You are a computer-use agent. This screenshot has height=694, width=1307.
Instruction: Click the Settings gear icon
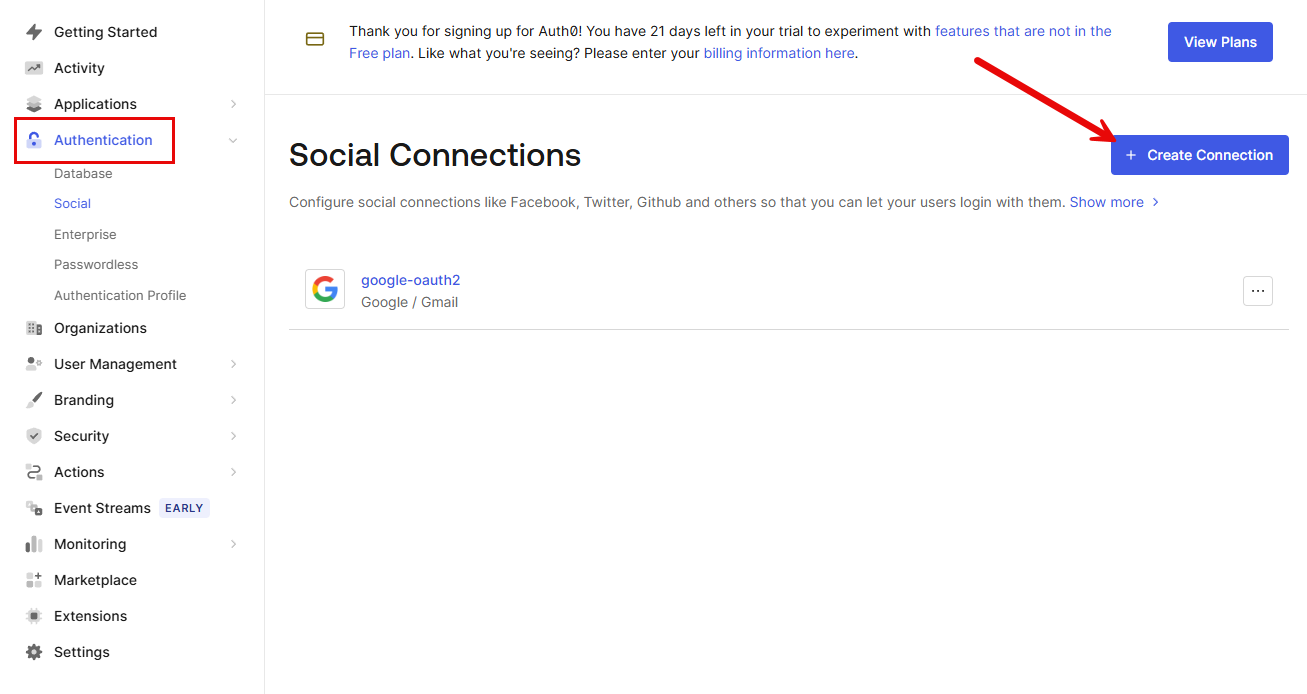(x=34, y=652)
